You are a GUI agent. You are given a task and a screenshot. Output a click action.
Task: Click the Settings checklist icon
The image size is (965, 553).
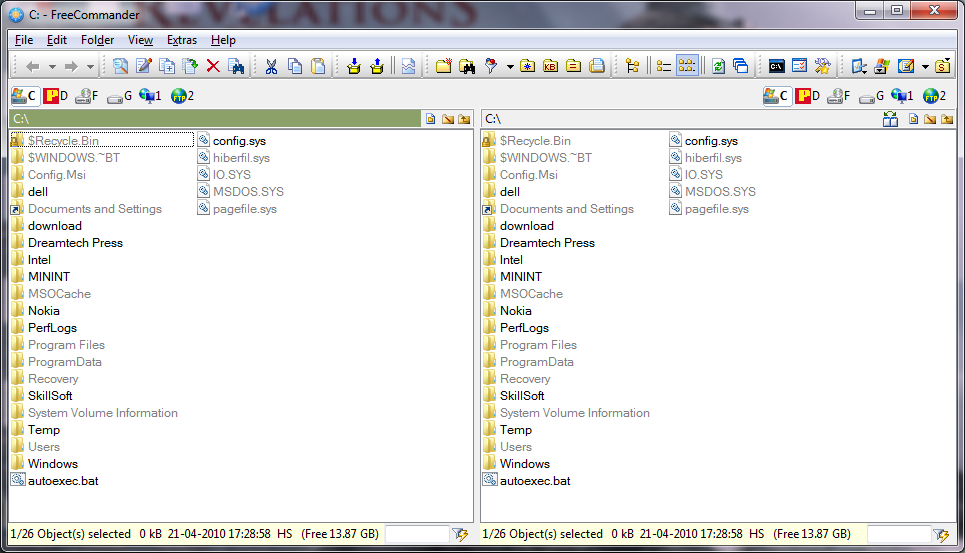pyautogui.click(x=799, y=66)
